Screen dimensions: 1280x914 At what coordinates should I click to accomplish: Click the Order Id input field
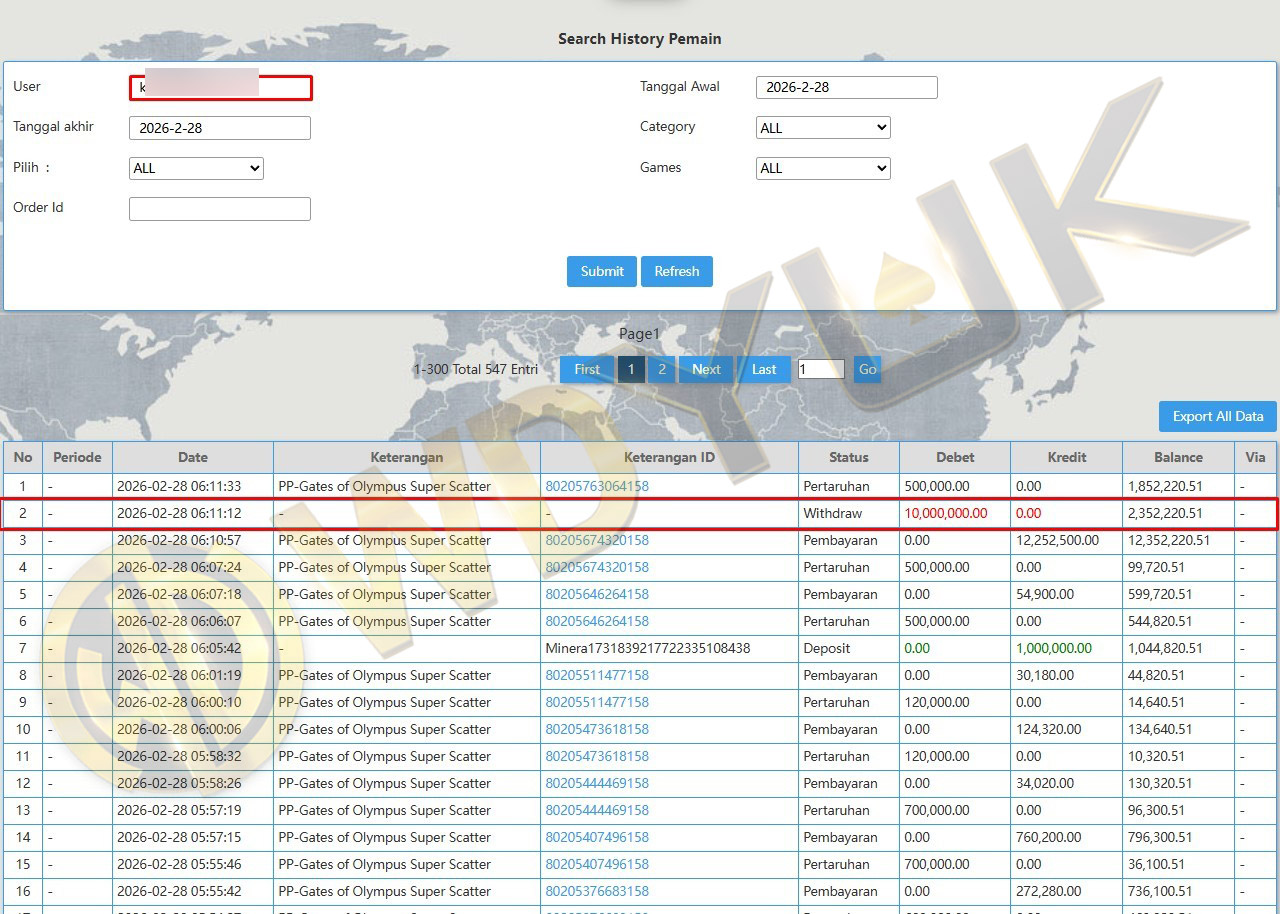[220, 208]
